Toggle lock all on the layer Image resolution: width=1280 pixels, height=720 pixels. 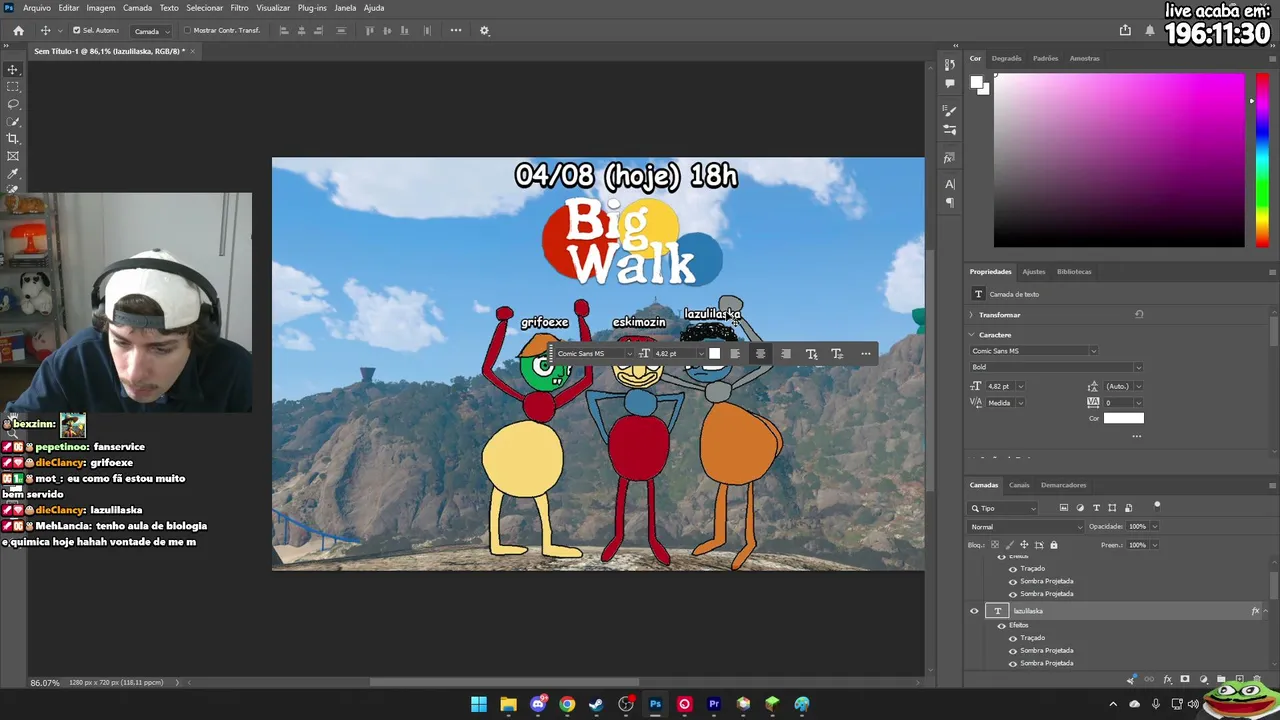[1053, 545]
